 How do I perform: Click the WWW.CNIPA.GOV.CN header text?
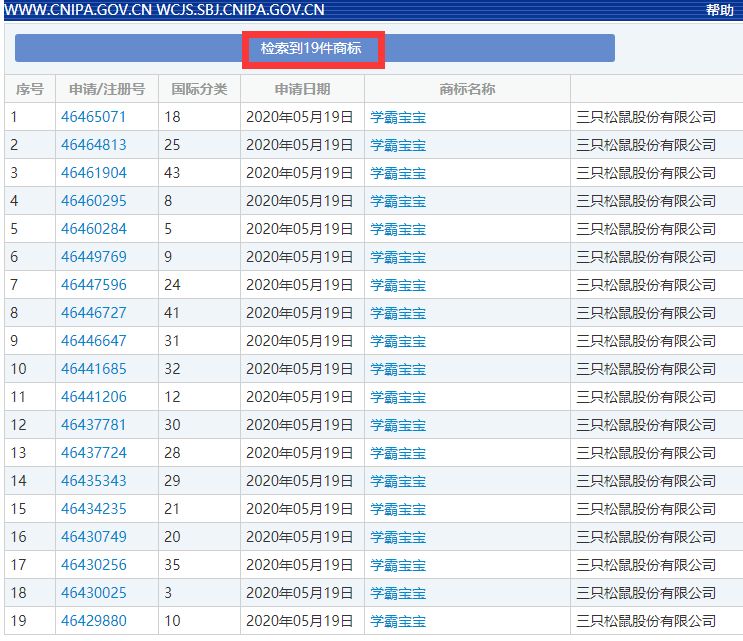coord(78,10)
